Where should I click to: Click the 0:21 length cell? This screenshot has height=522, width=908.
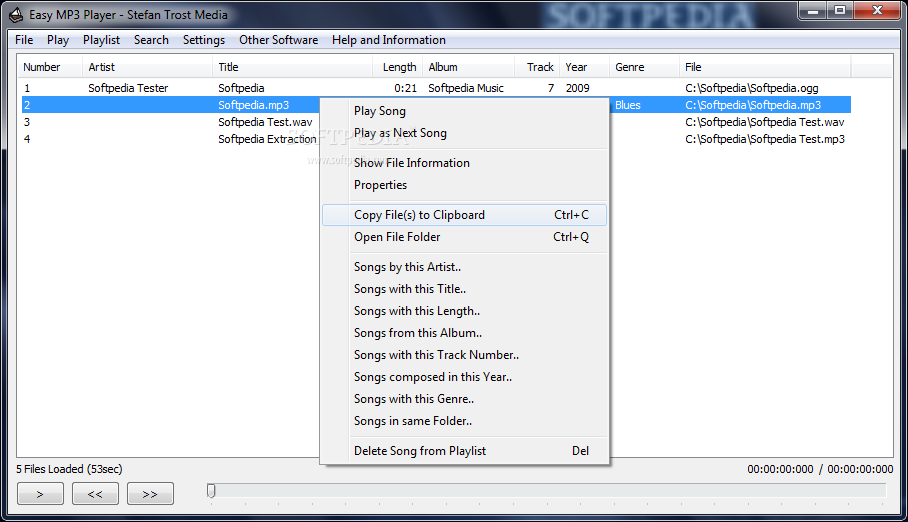(x=405, y=88)
